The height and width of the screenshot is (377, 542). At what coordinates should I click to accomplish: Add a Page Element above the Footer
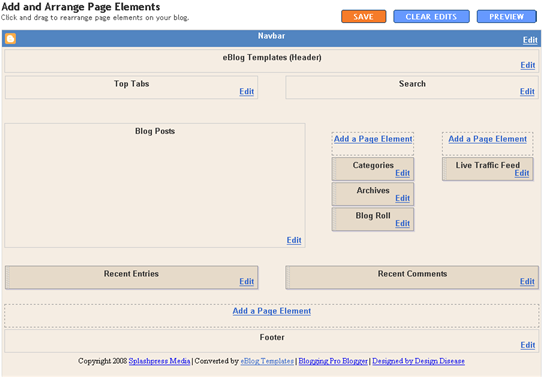coord(272,311)
